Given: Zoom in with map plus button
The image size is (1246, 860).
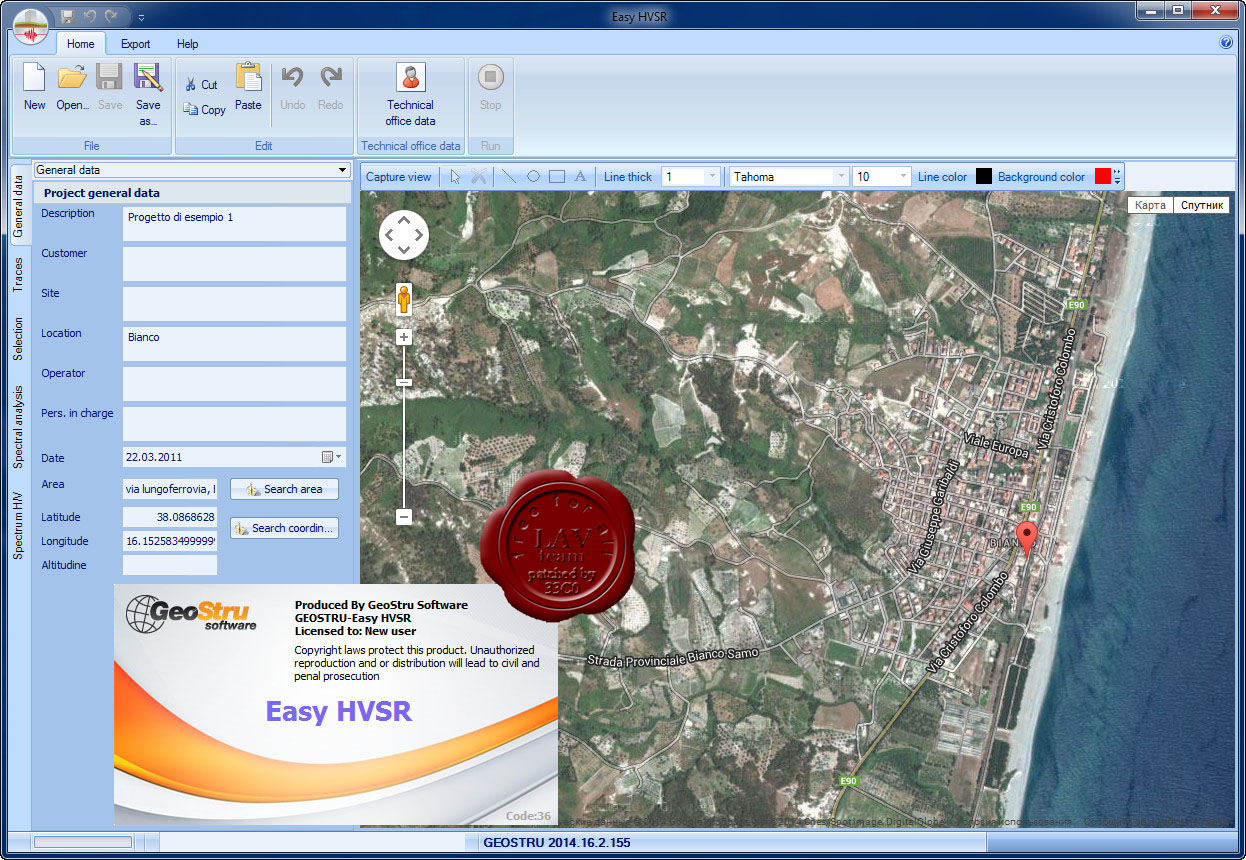Looking at the screenshot, I should [x=404, y=337].
